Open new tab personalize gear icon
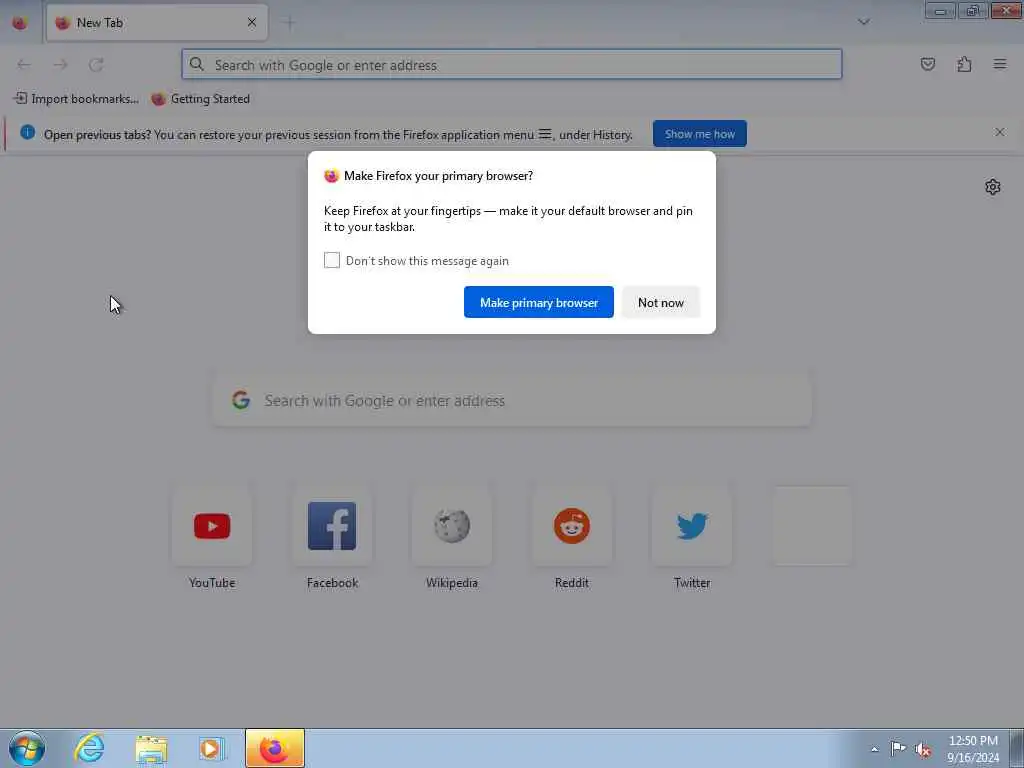1024x768 pixels. click(993, 187)
